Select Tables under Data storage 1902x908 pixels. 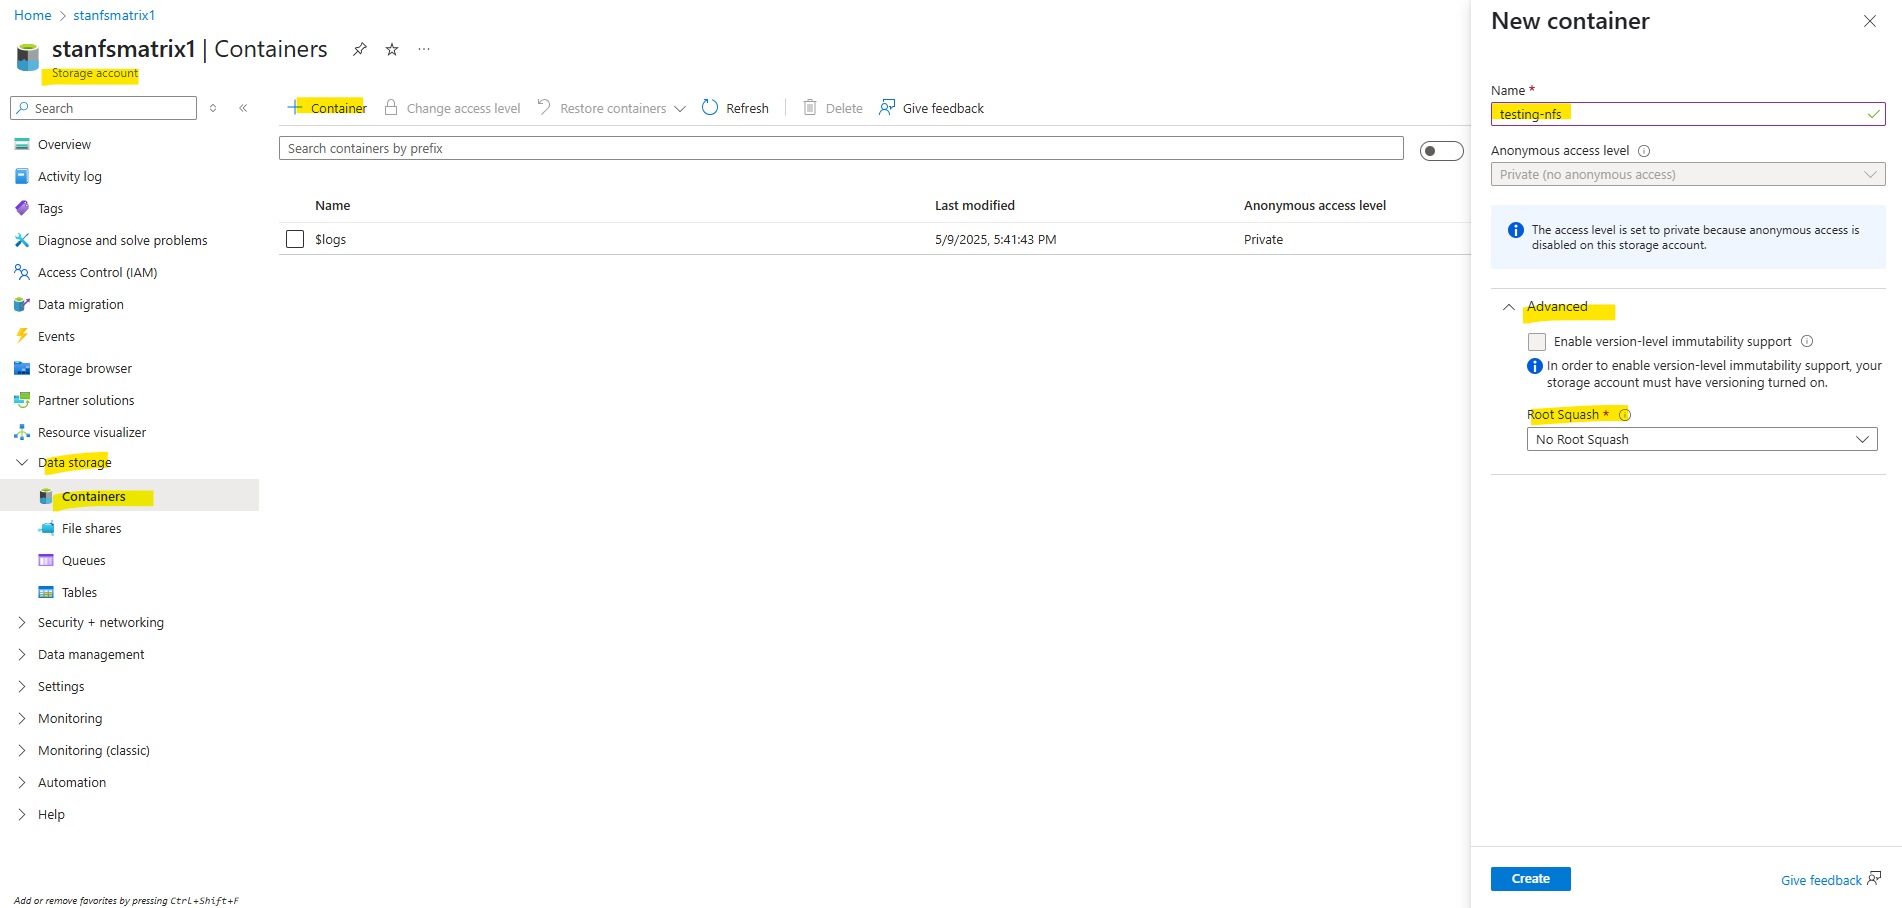pos(79,592)
